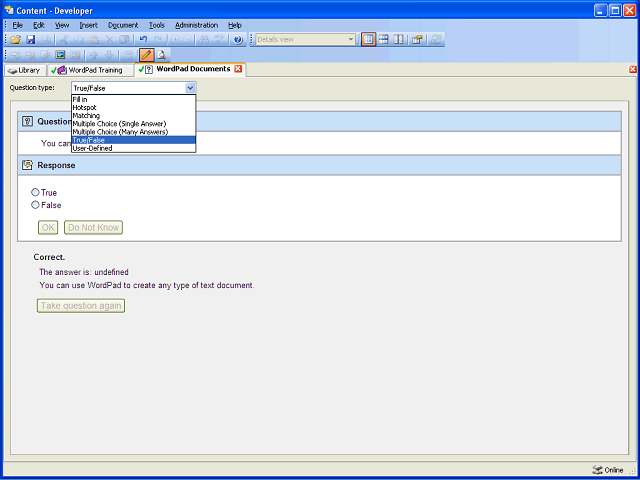Click the green Refresh arrows icon

click(436, 40)
